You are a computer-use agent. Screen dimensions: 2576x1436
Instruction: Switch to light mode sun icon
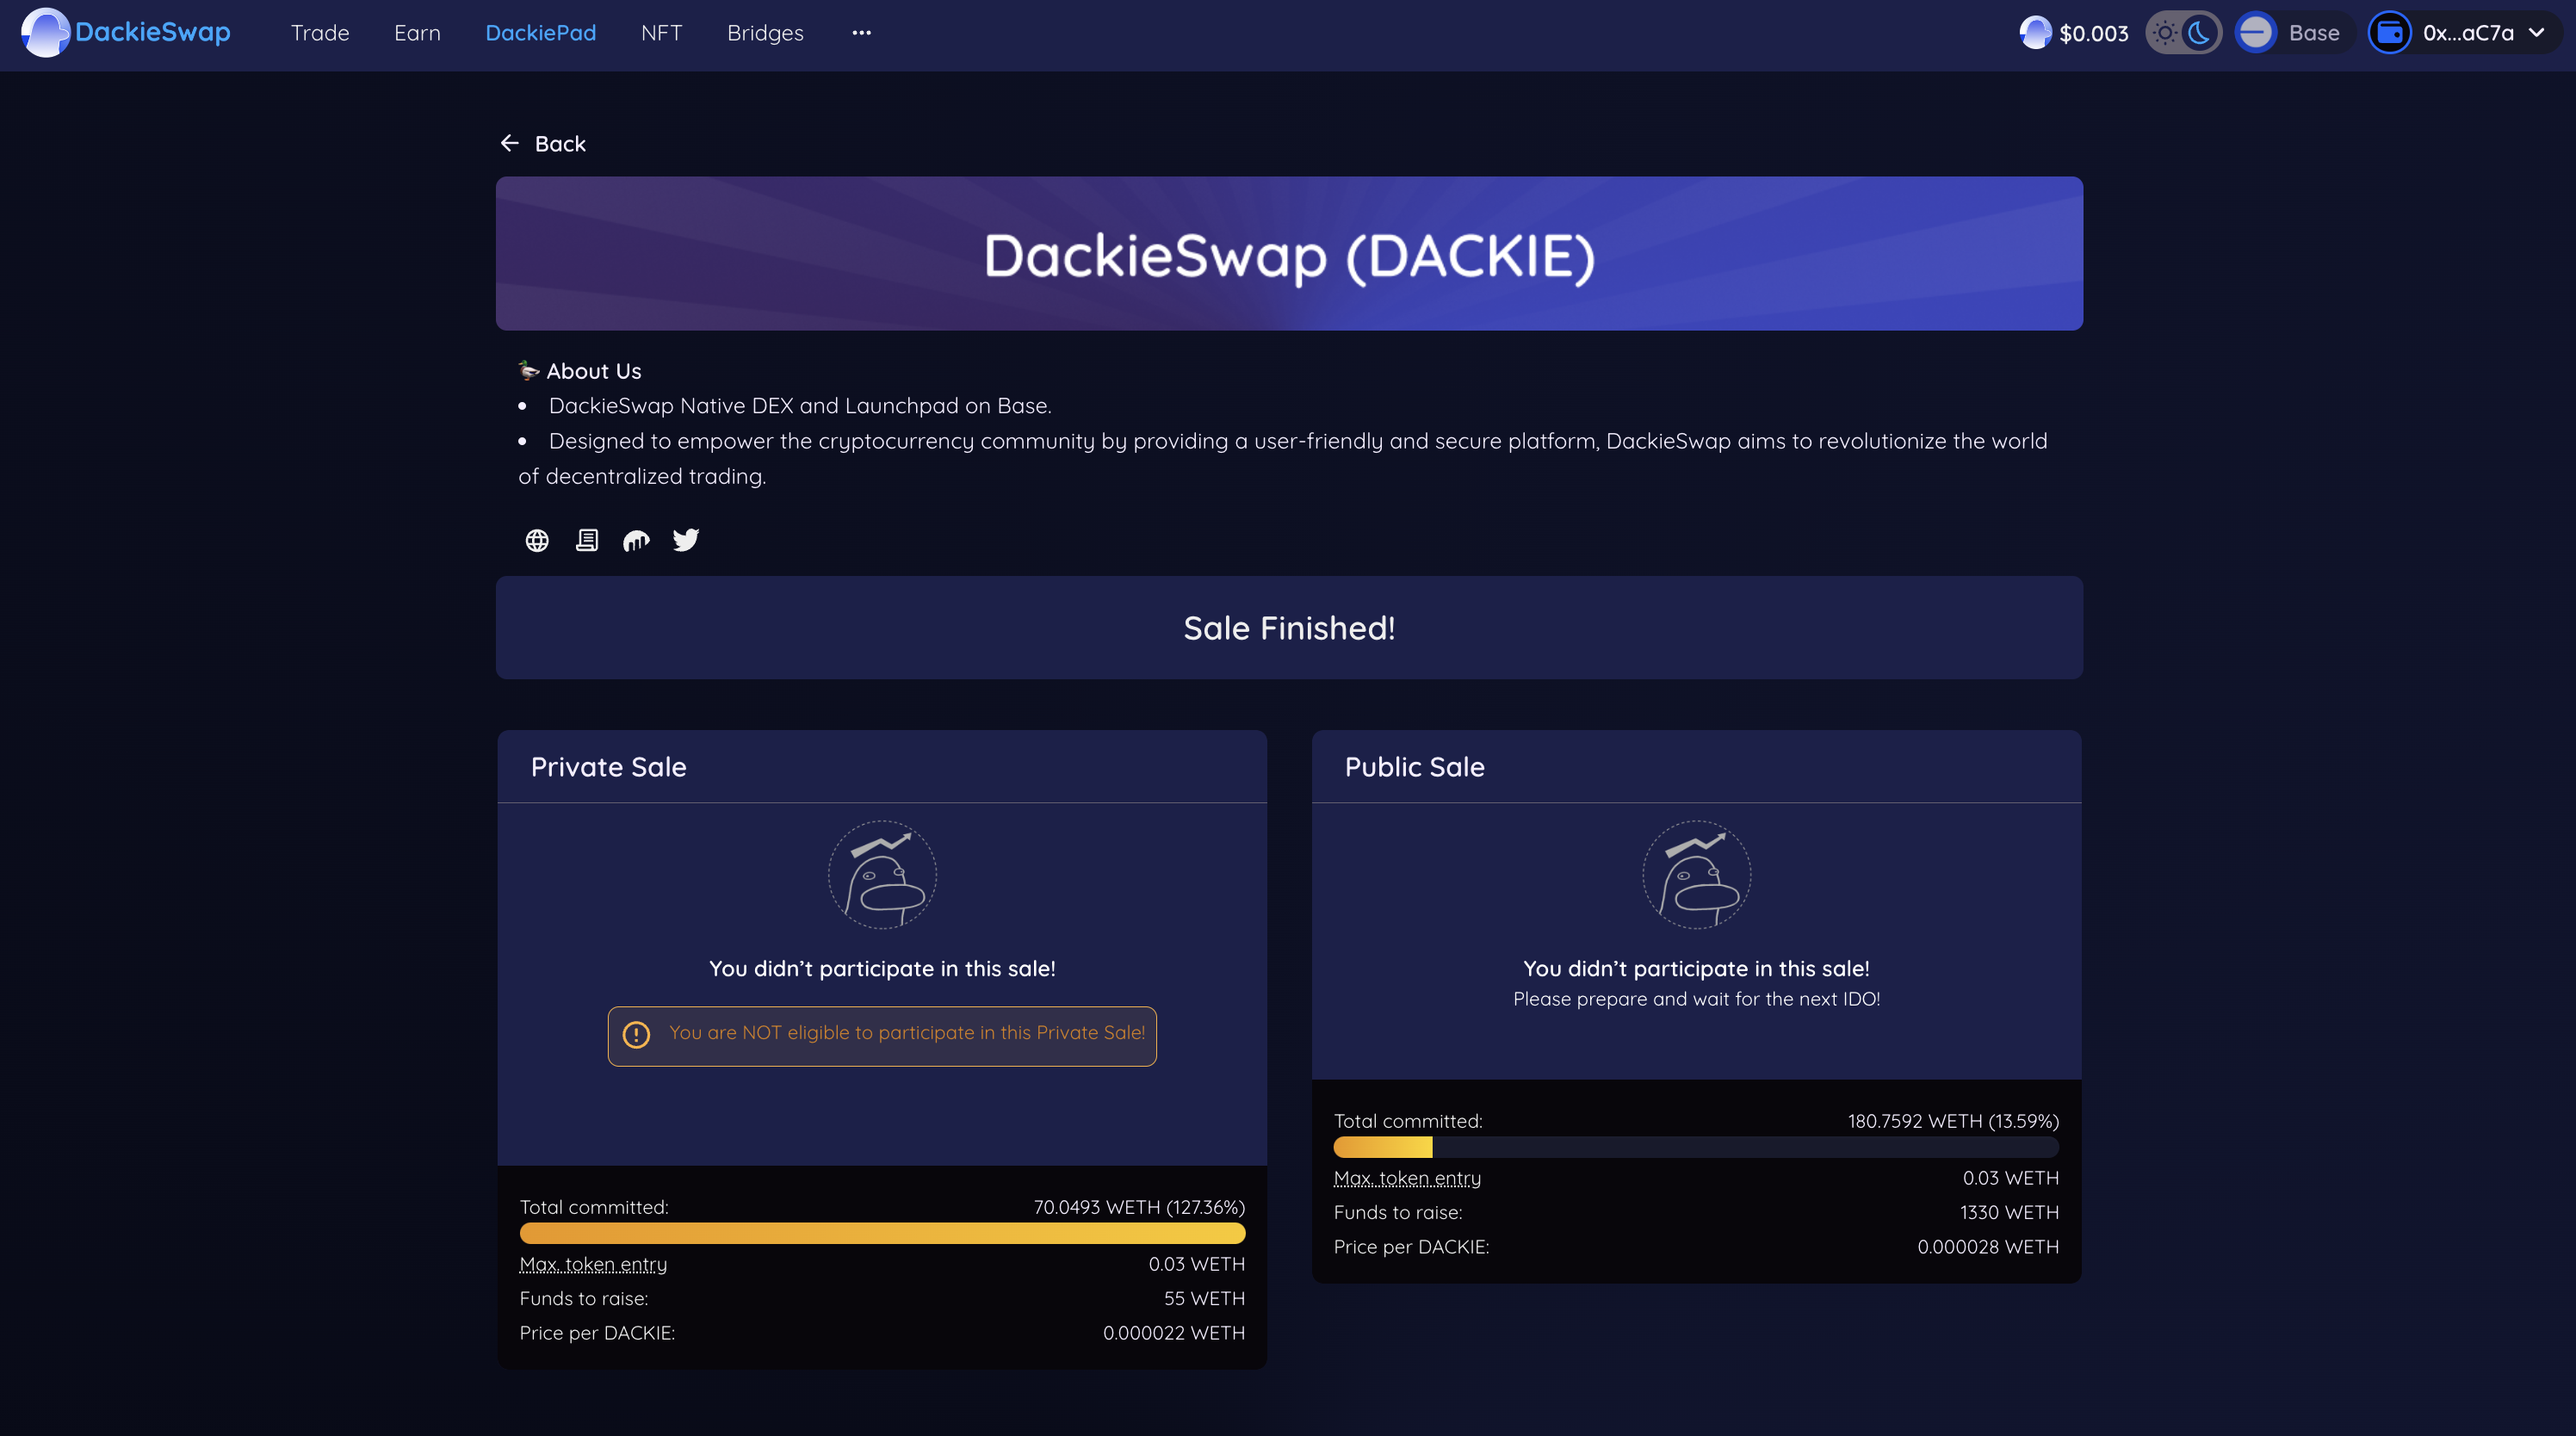coord(2165,33)
